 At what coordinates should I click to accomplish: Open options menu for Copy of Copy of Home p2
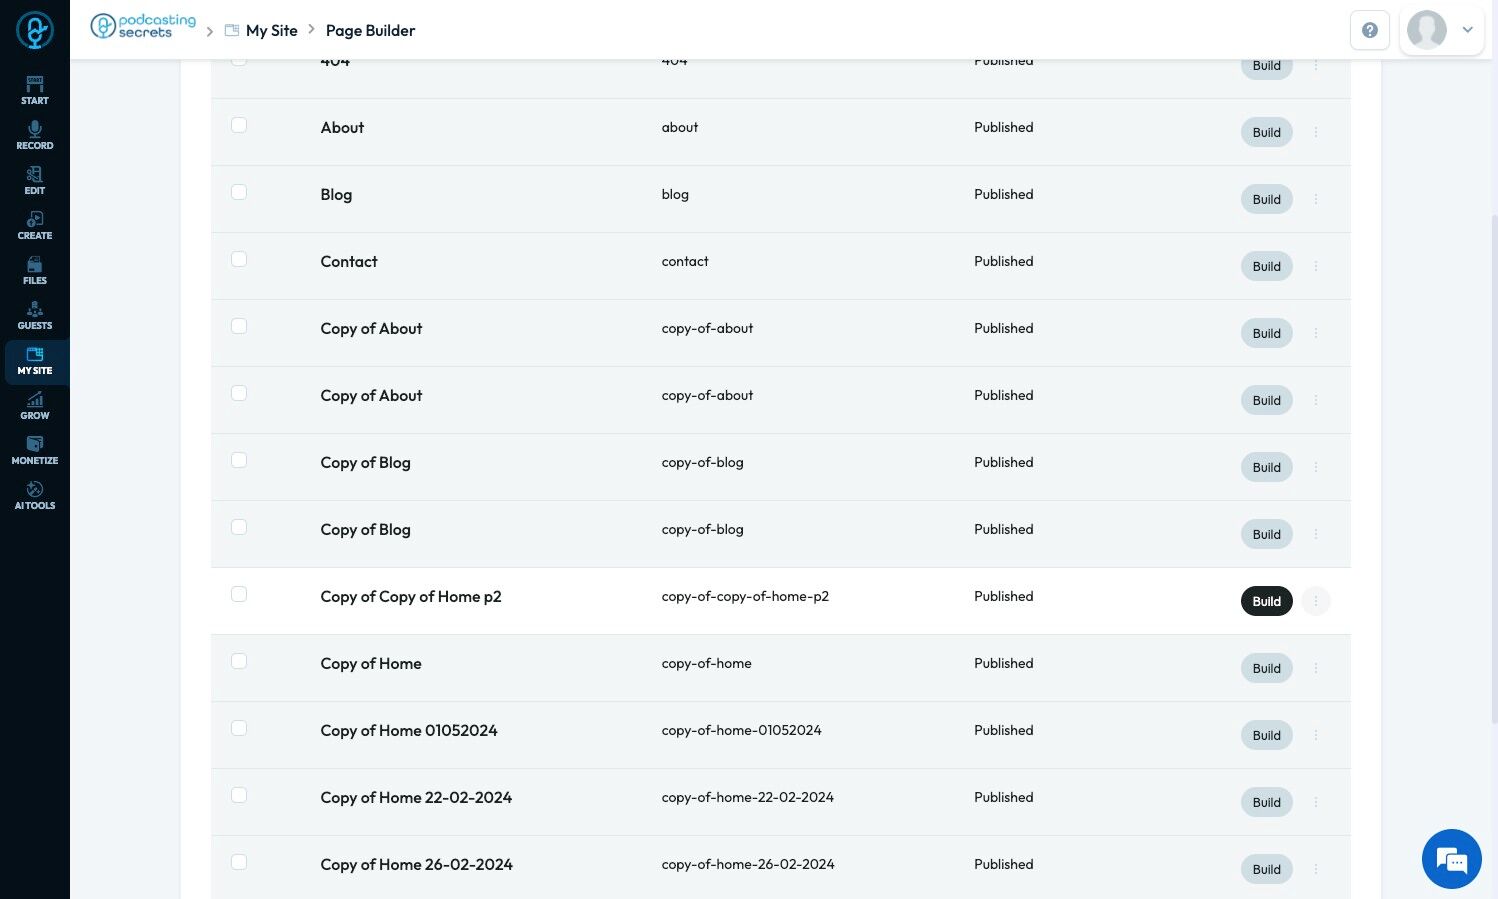[1316, 601]
